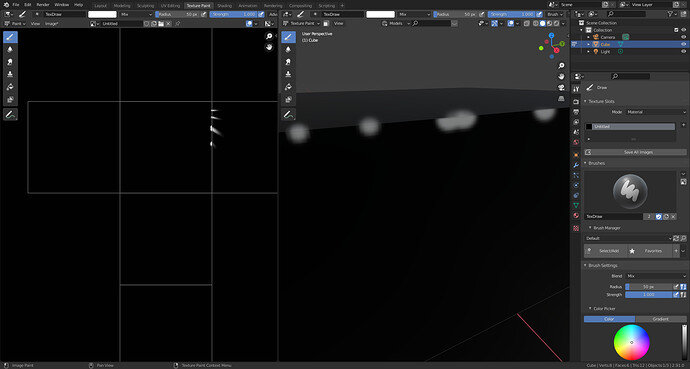
Task: Select the Smear tool in 3D viewport toolbar
Action: pyautogui.click(x=288, y=62)
